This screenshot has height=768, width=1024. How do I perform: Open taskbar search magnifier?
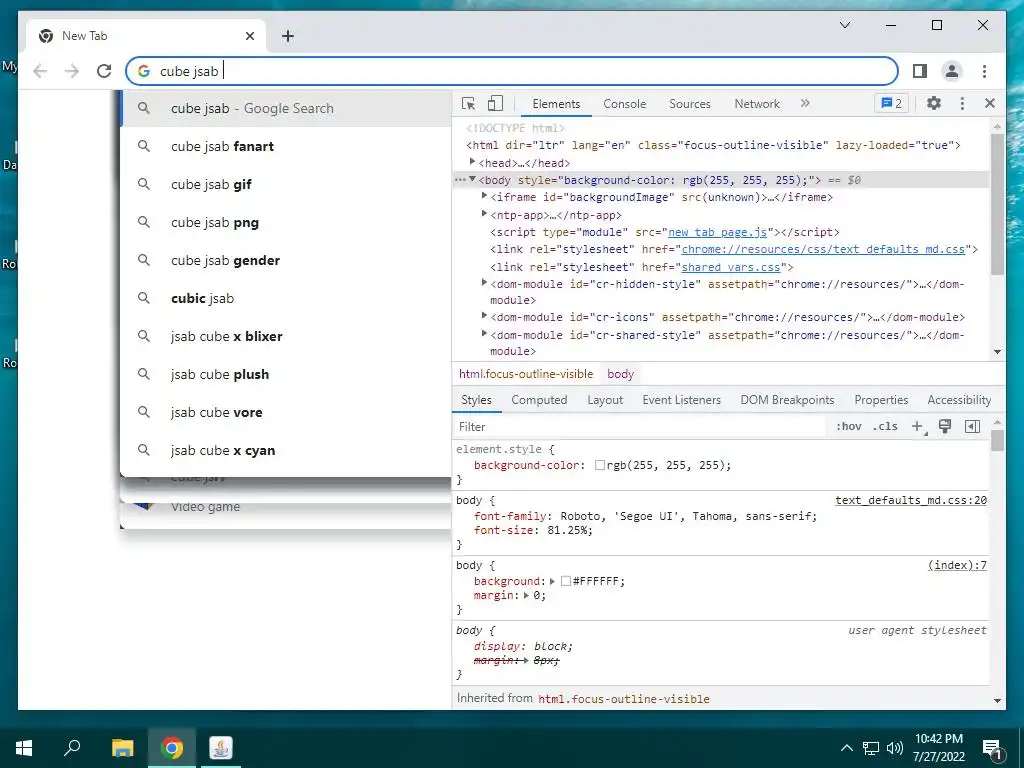[72, 748]
